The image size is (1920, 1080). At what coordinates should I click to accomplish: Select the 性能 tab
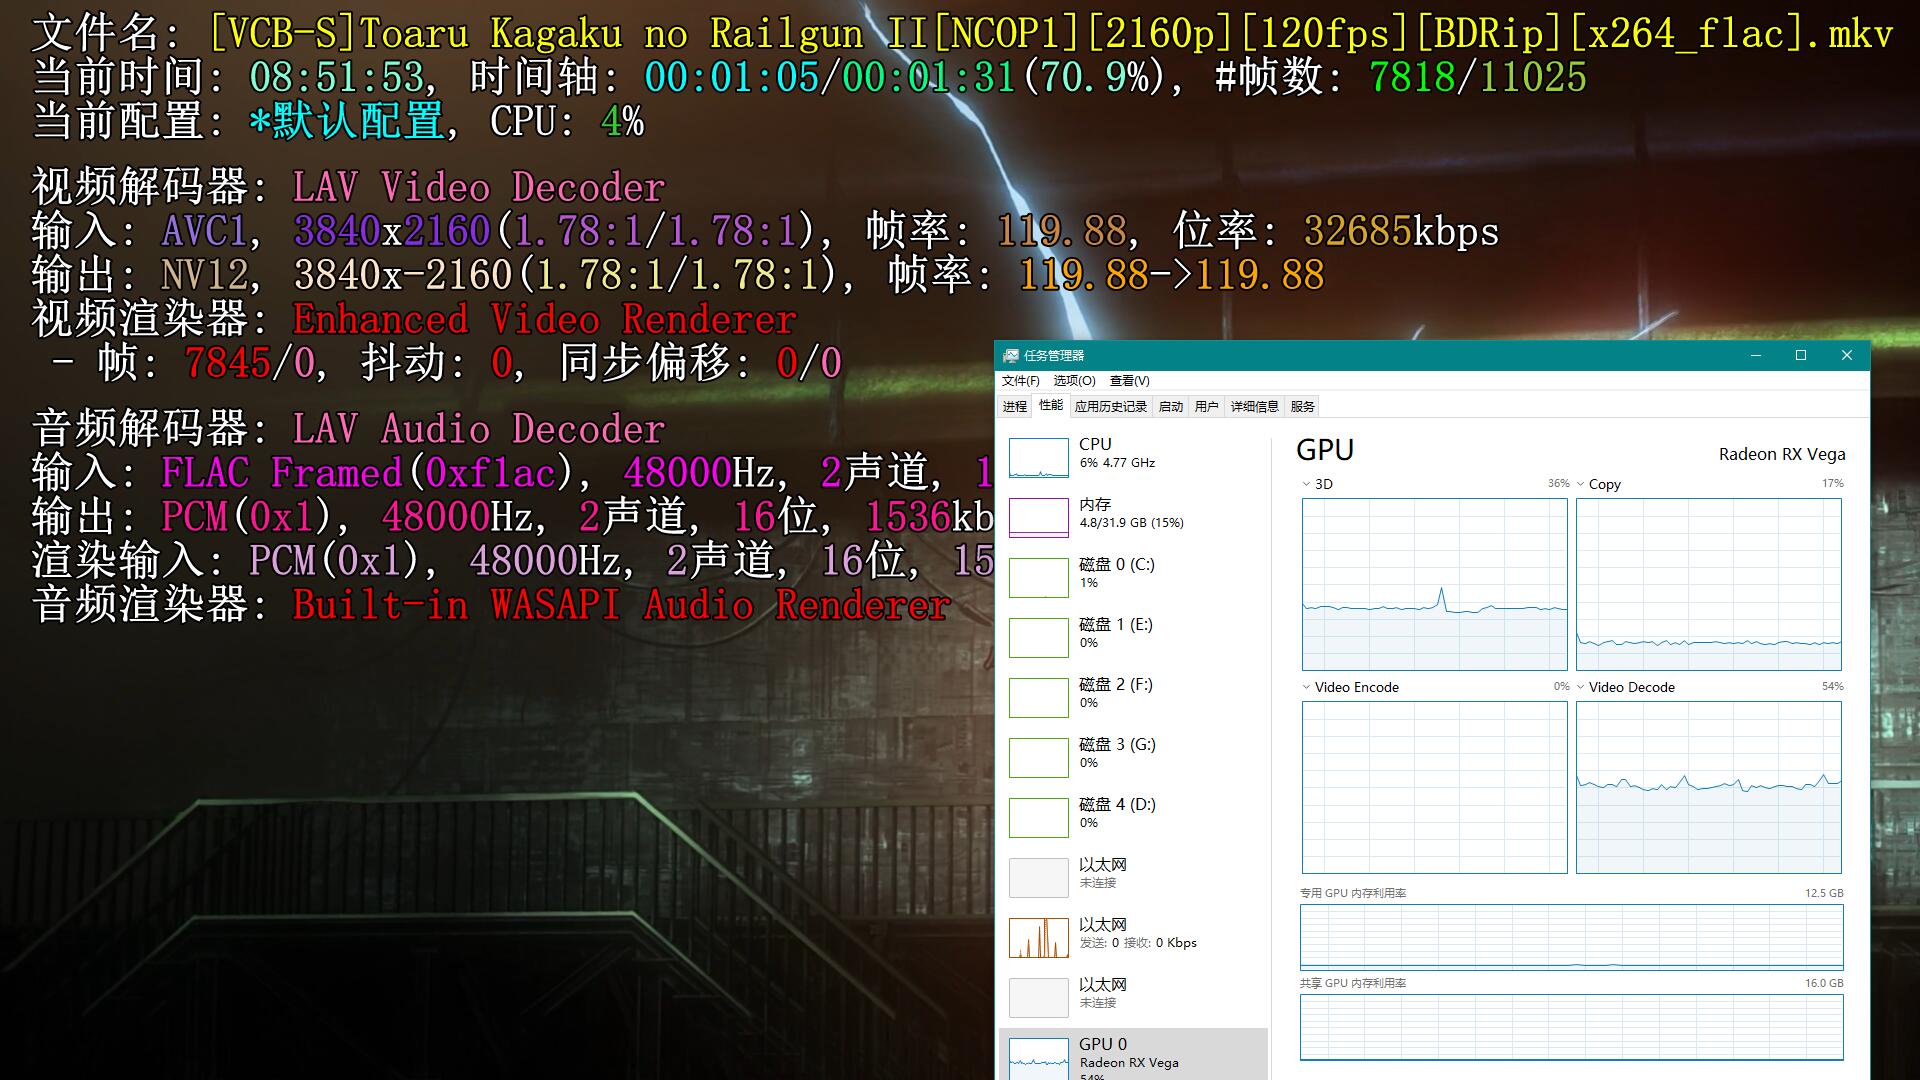pos(1051,405)
